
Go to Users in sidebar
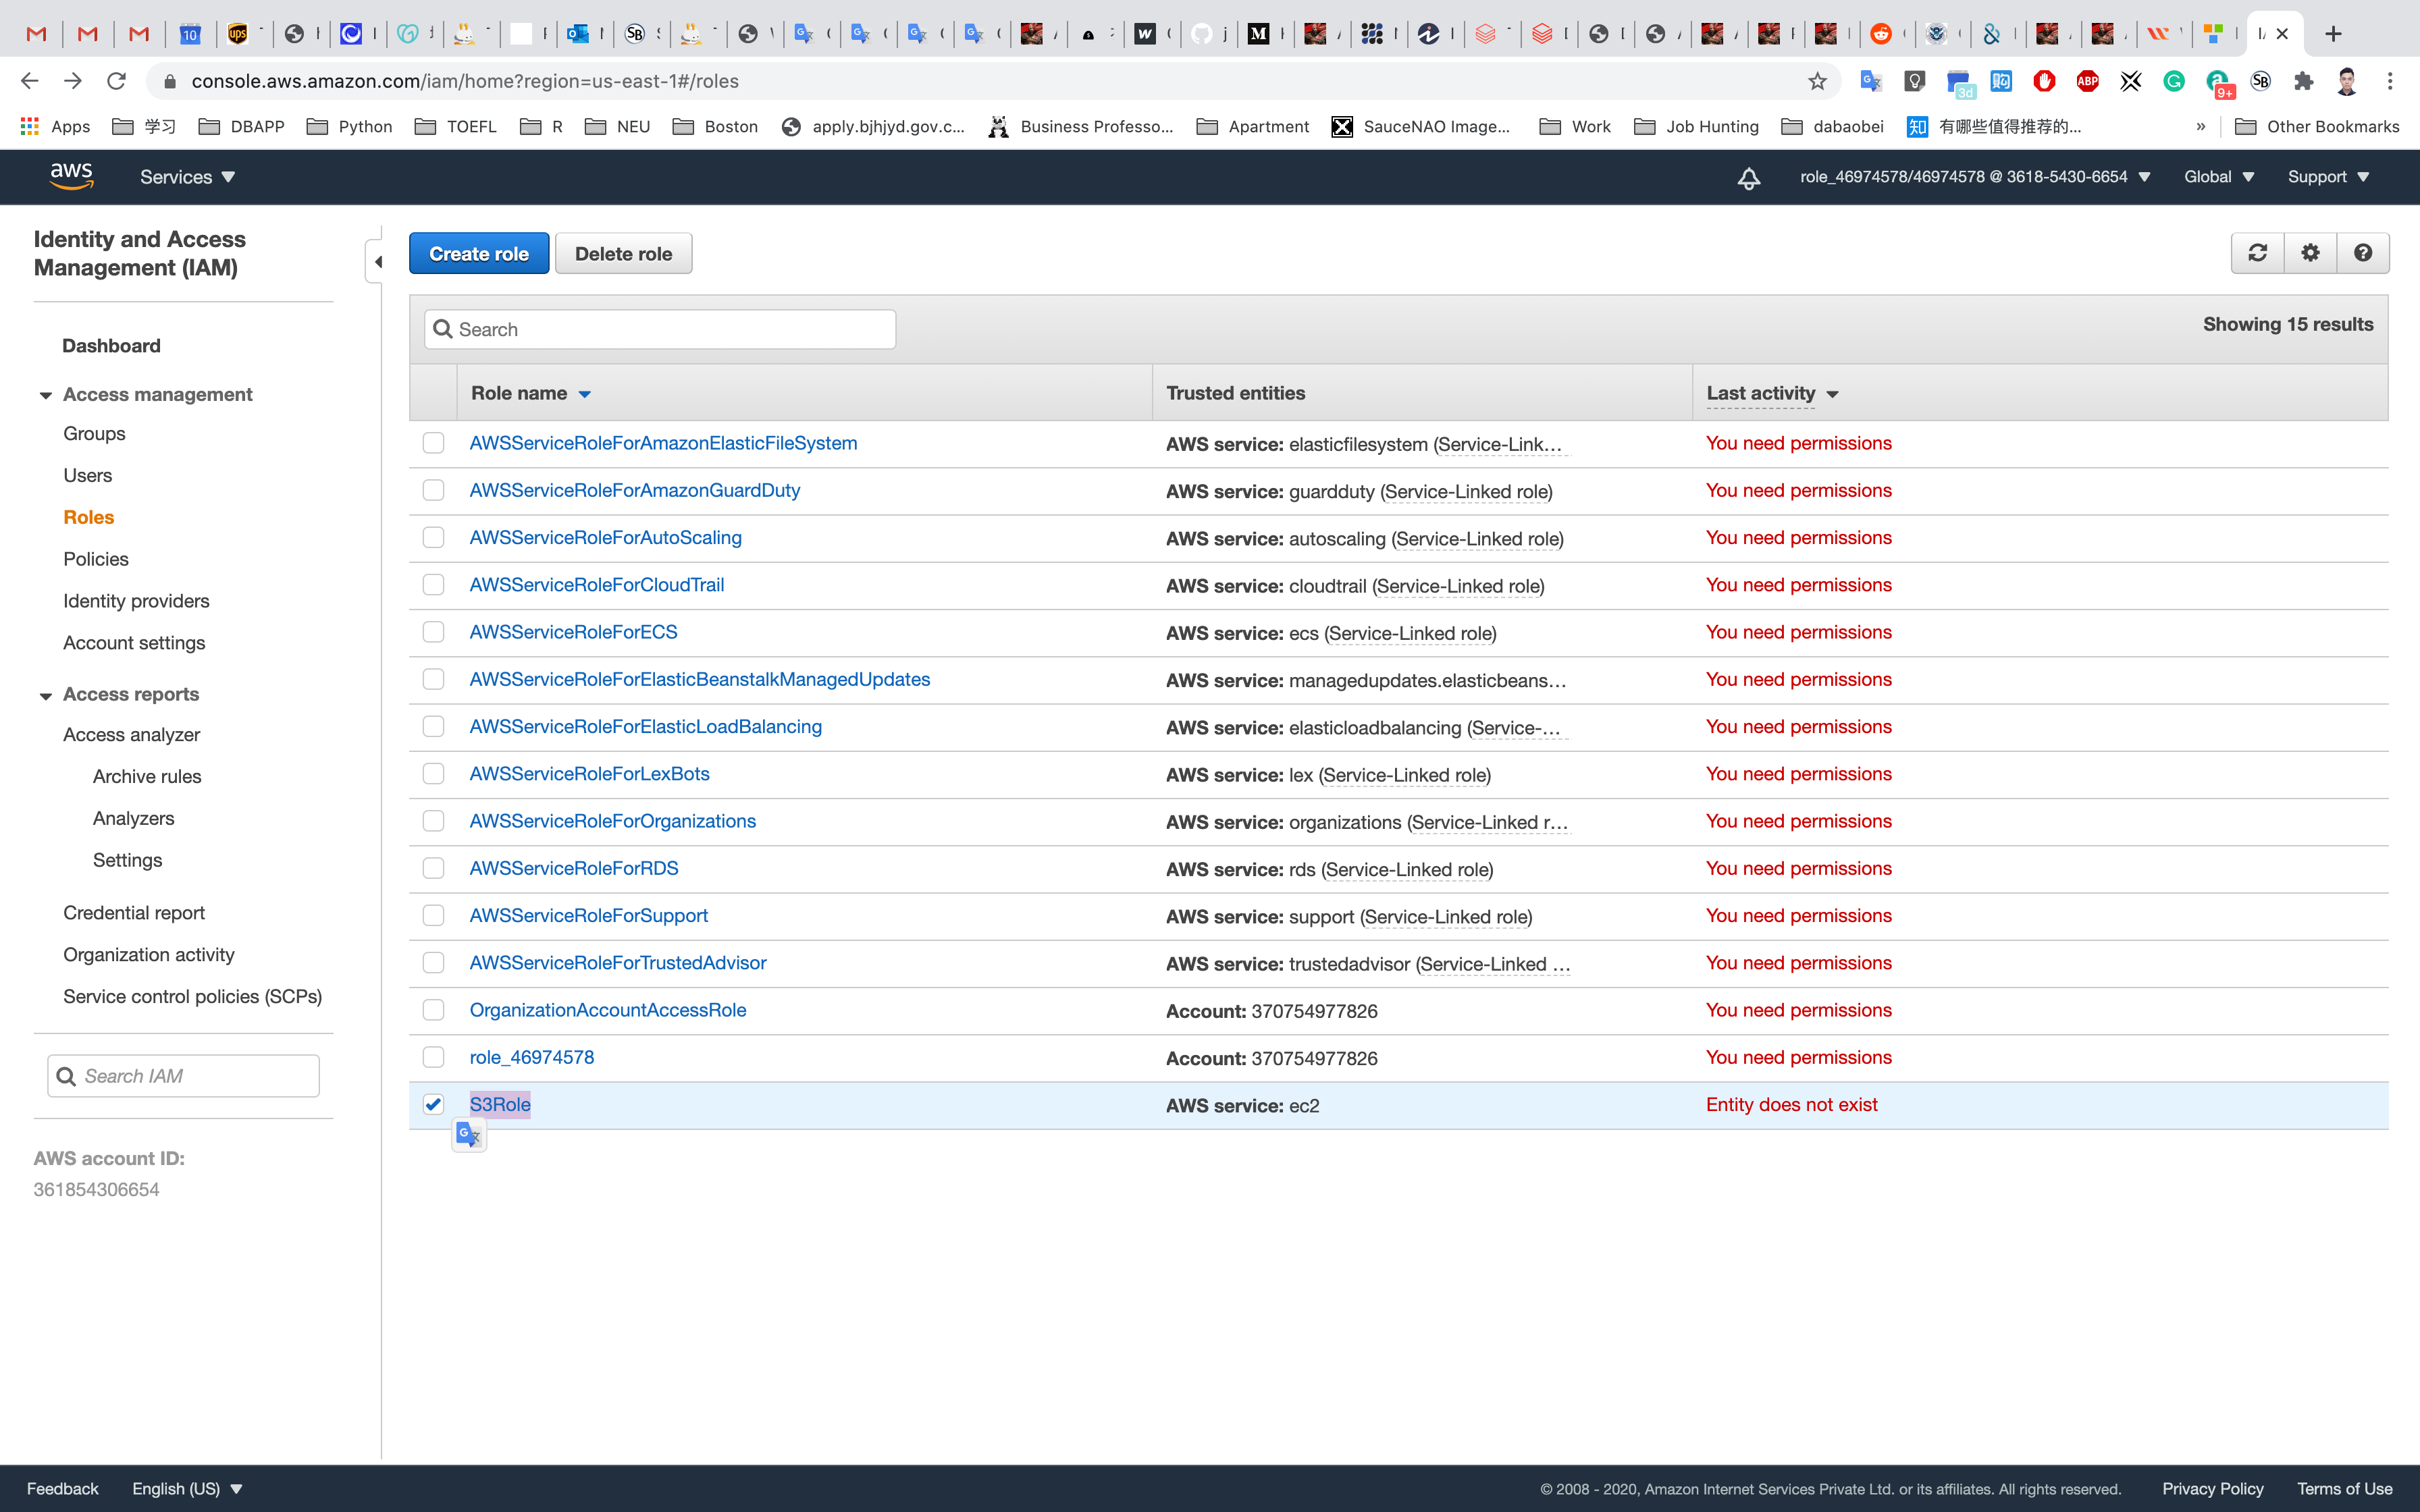(x=87, y=475)
